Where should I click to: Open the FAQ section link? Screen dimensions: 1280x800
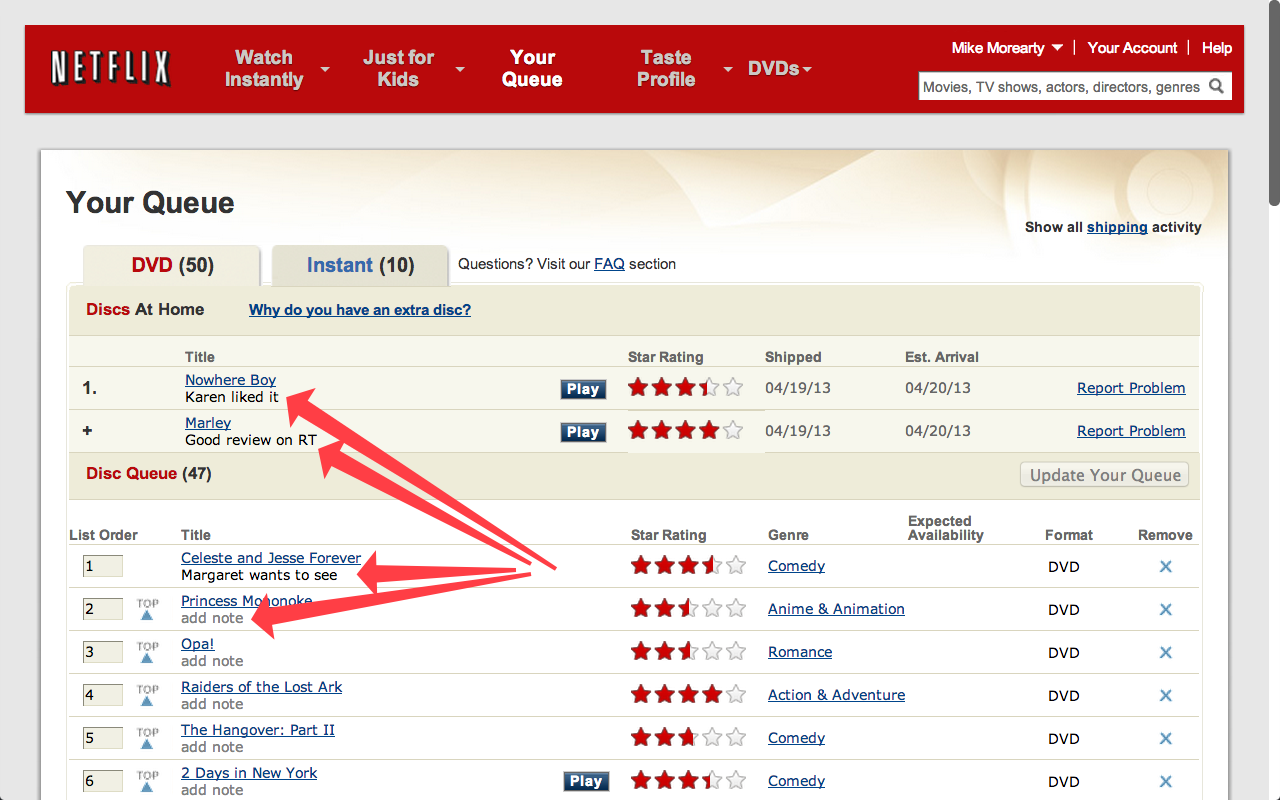point(610,264)
